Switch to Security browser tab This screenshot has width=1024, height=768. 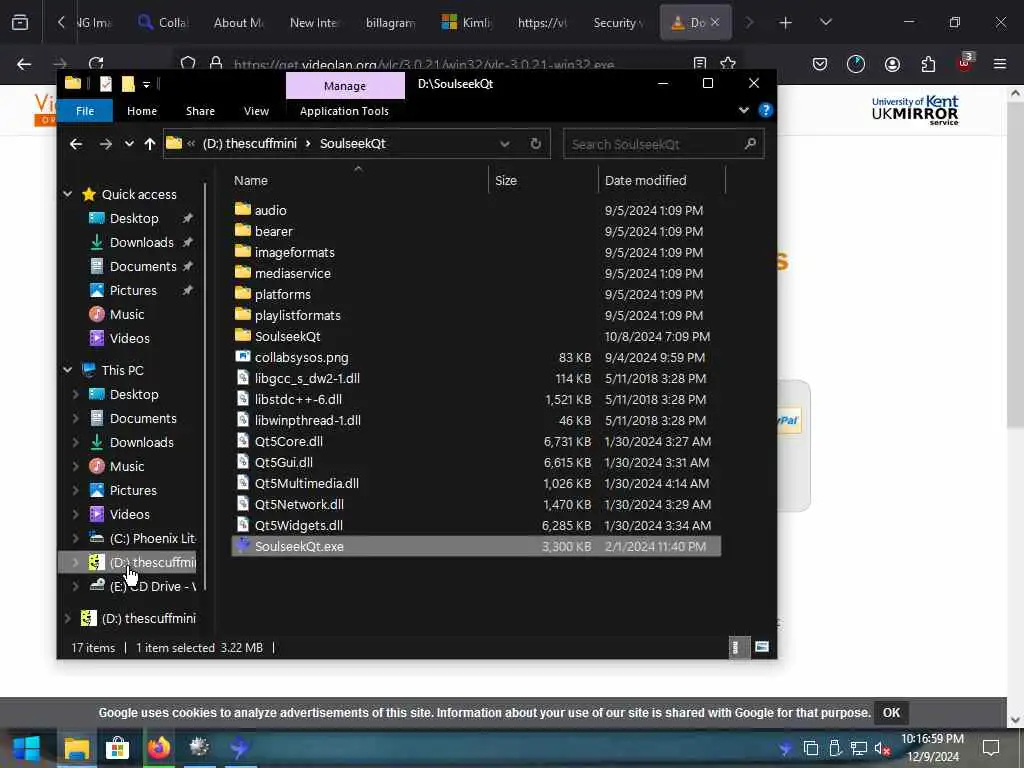point(618,23)
